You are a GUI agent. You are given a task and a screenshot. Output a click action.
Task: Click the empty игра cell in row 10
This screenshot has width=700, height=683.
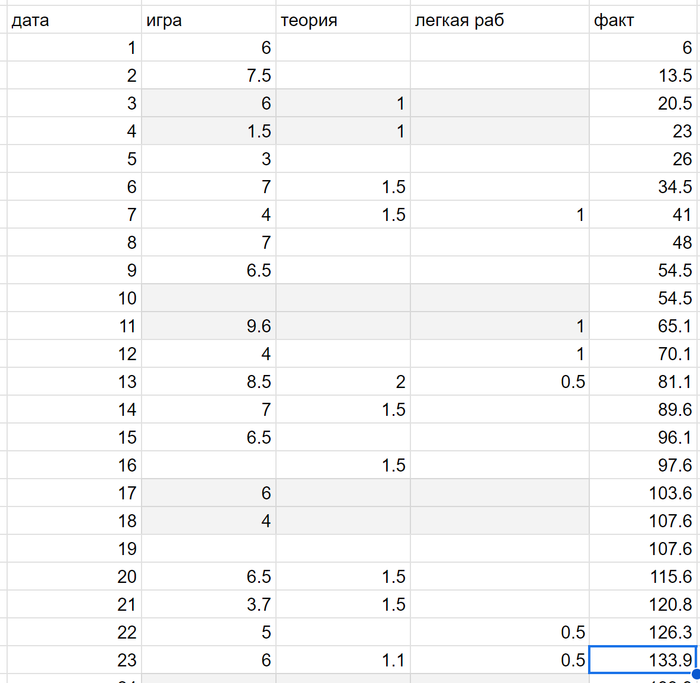pyautogui.click(x=208, y=297)
